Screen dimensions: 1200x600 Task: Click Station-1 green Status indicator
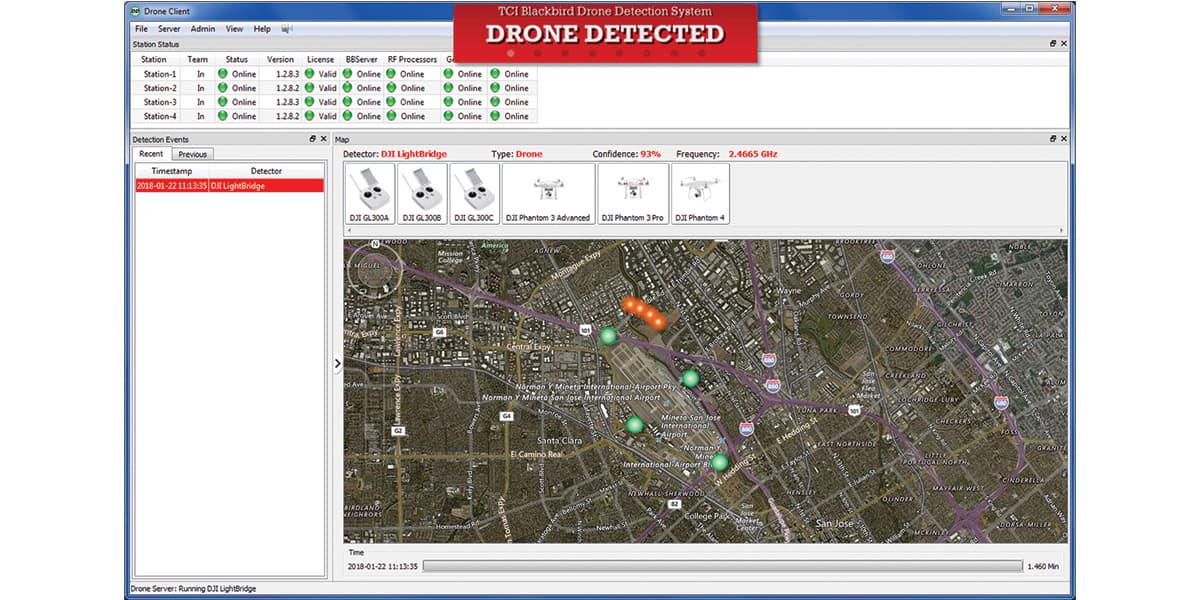[x=223, y=74]
